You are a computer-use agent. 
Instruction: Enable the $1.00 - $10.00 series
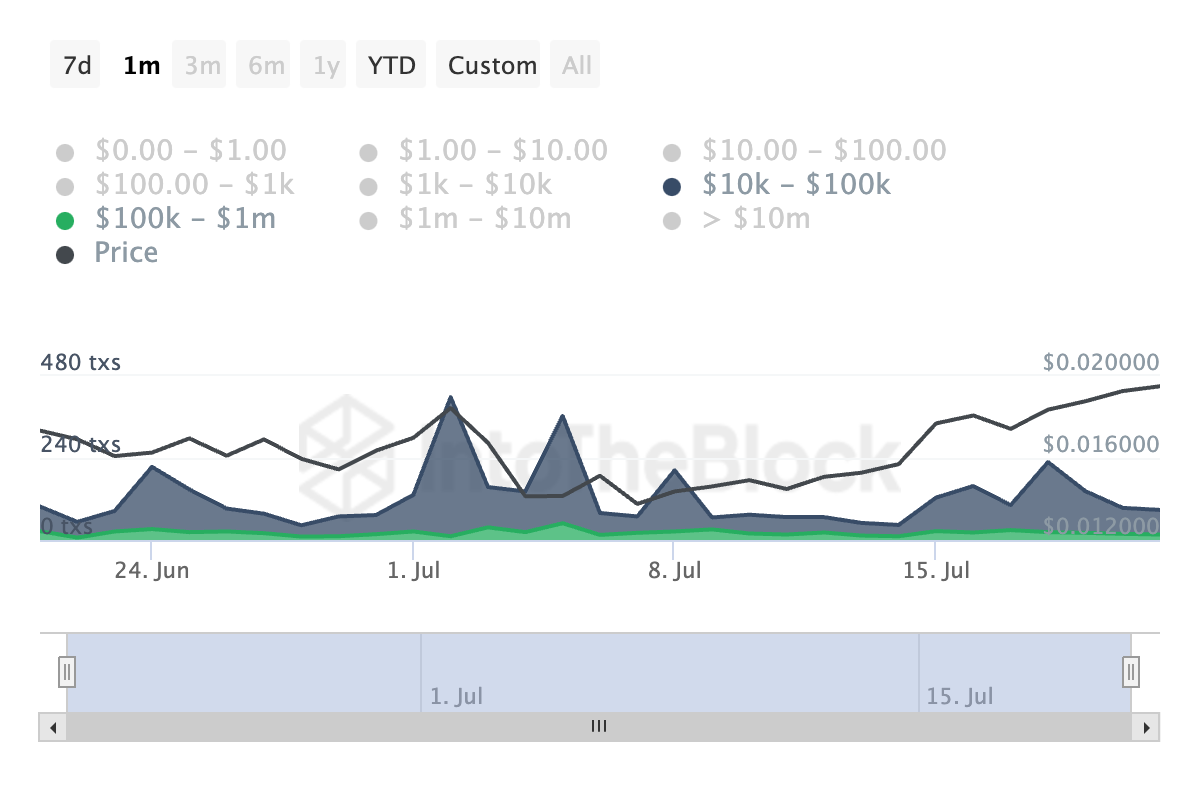click(502, 151)
